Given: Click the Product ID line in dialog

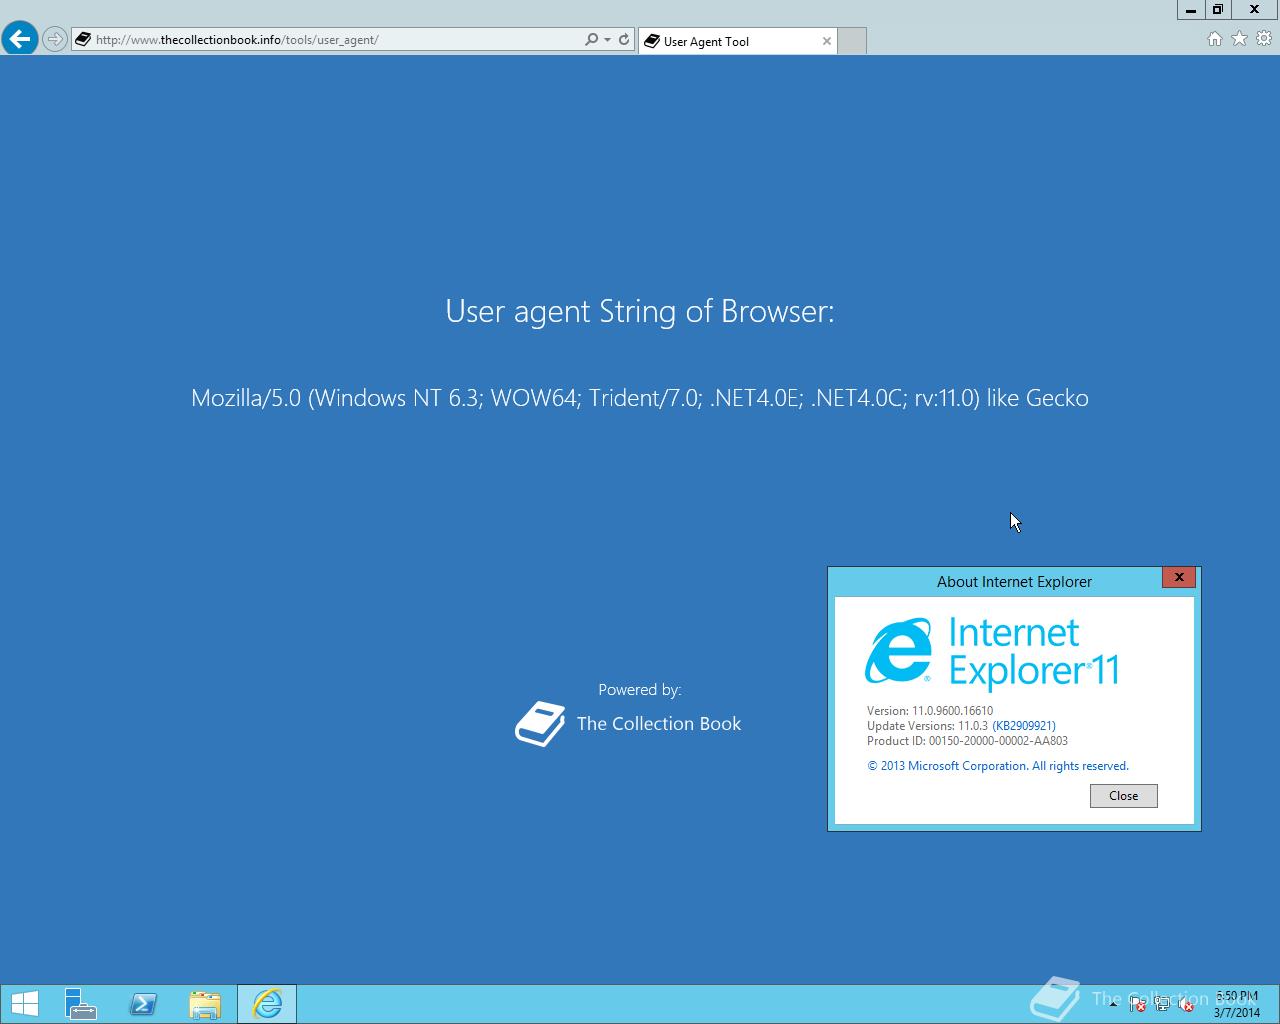Looking at the screenshot, I should pyautogui.click(x=967, y=741).
